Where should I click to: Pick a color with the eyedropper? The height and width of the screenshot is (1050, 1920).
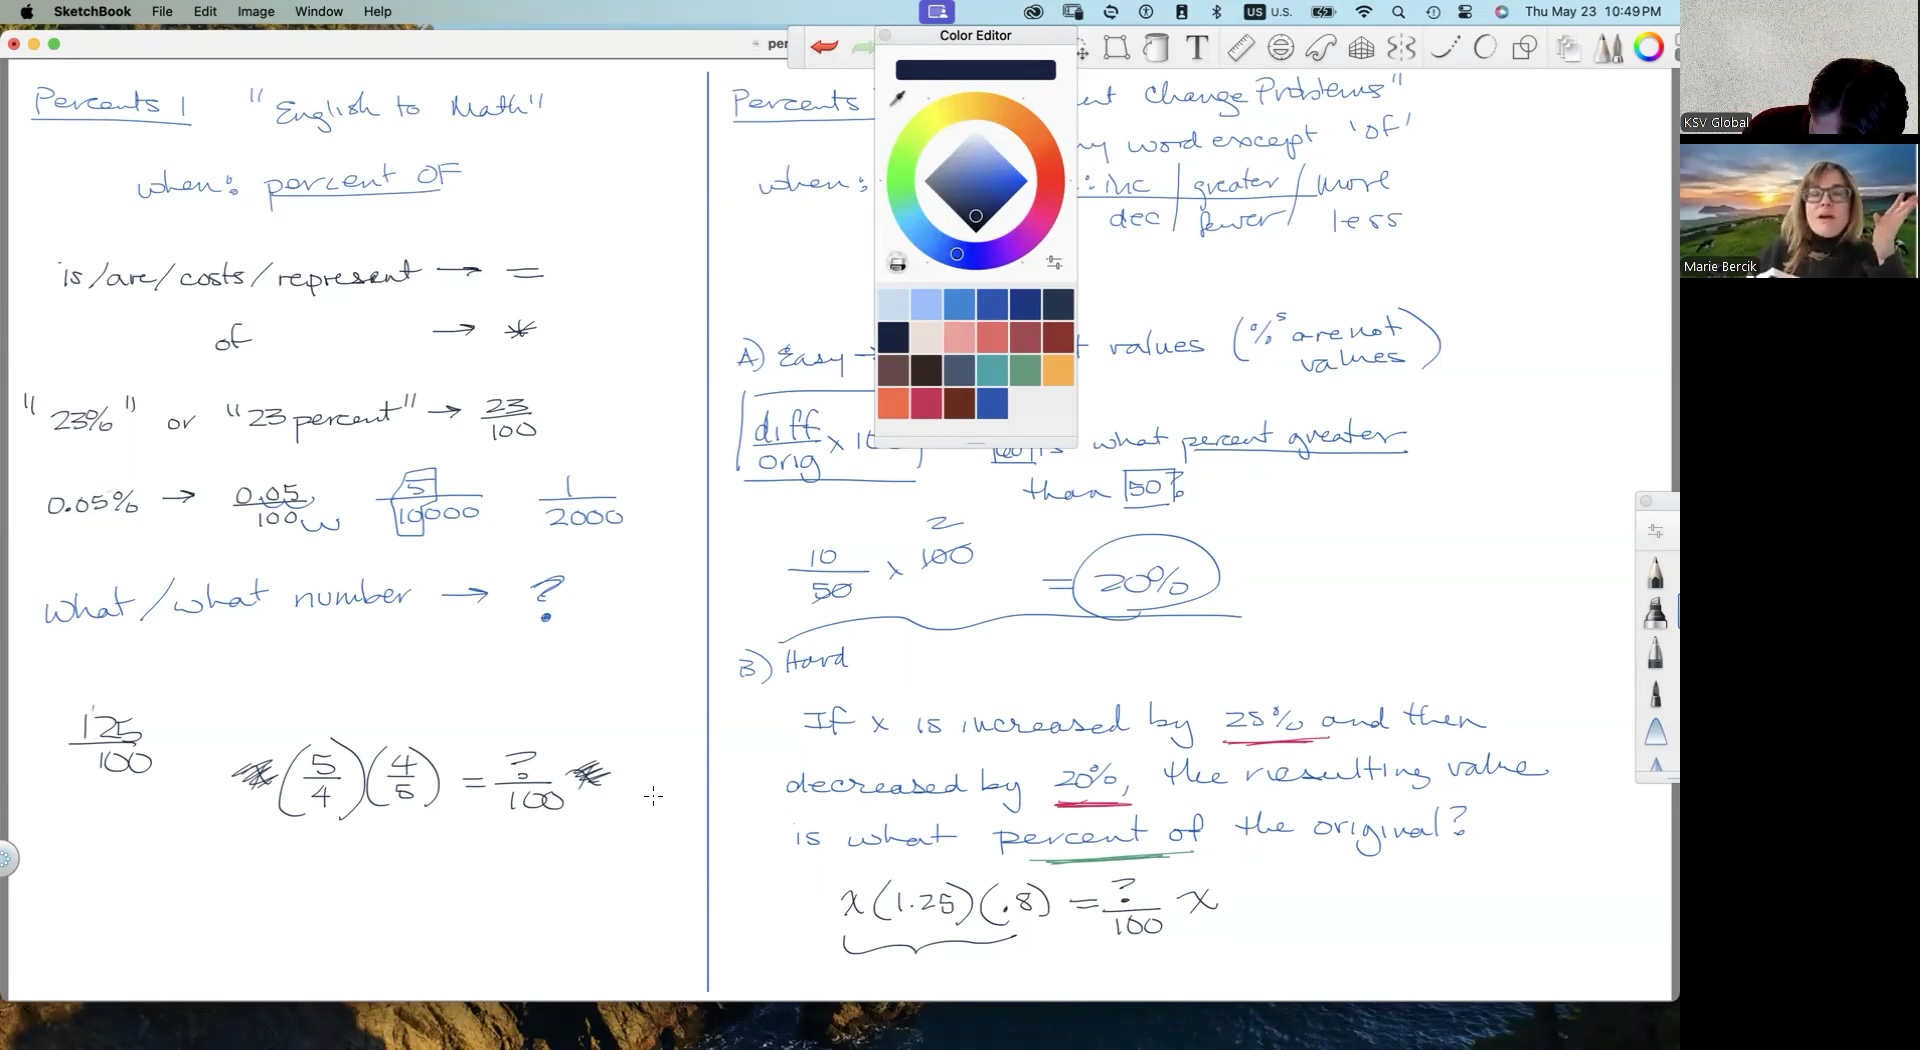[x=897, y=98]
